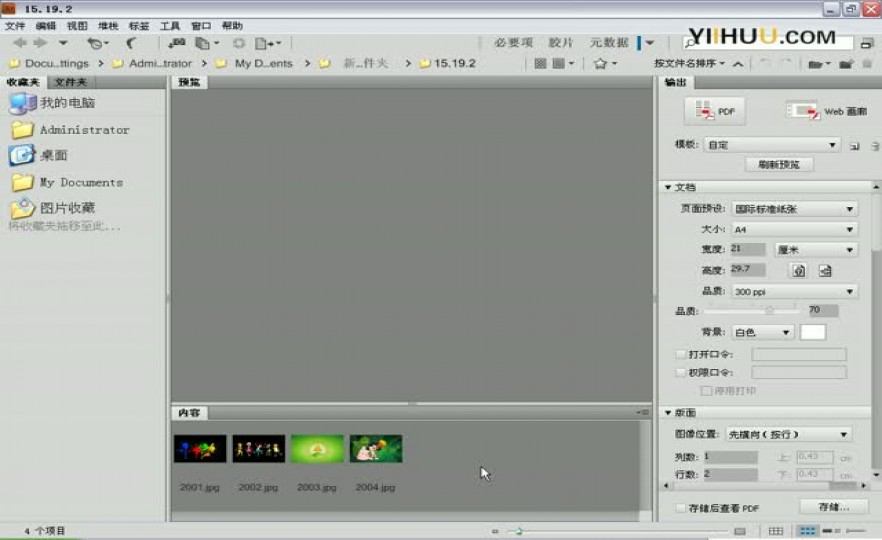Toggle the 停用打印 checkbox
Screen dimensions: 882x540
706,390
